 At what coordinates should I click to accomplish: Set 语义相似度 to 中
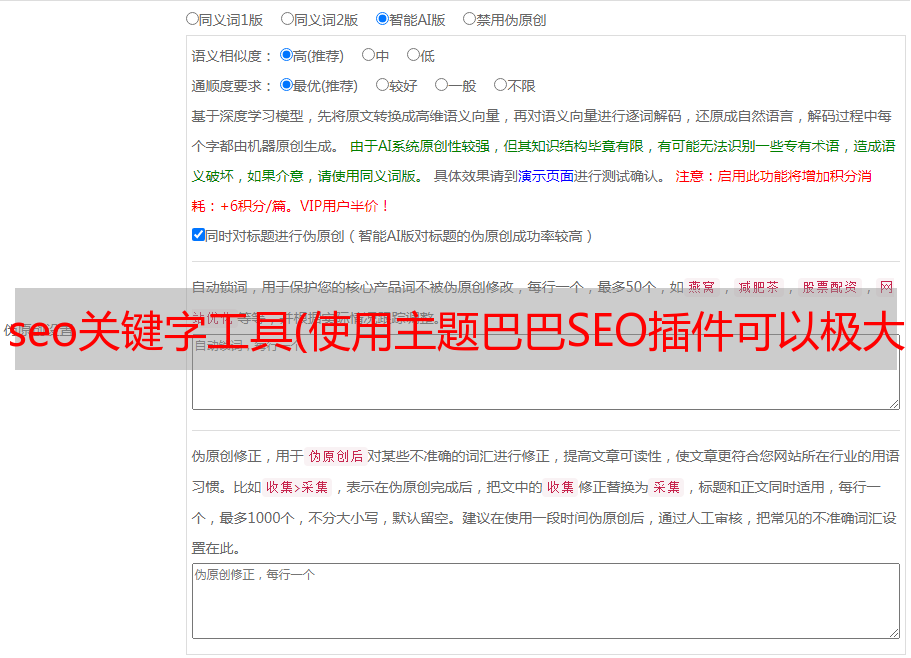368,55
